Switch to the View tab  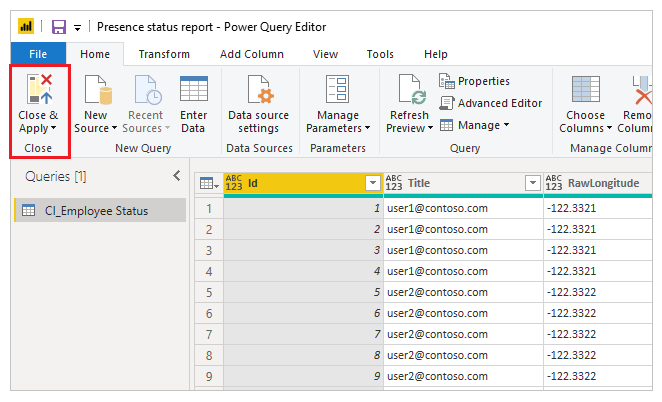[x=326, y=54]
